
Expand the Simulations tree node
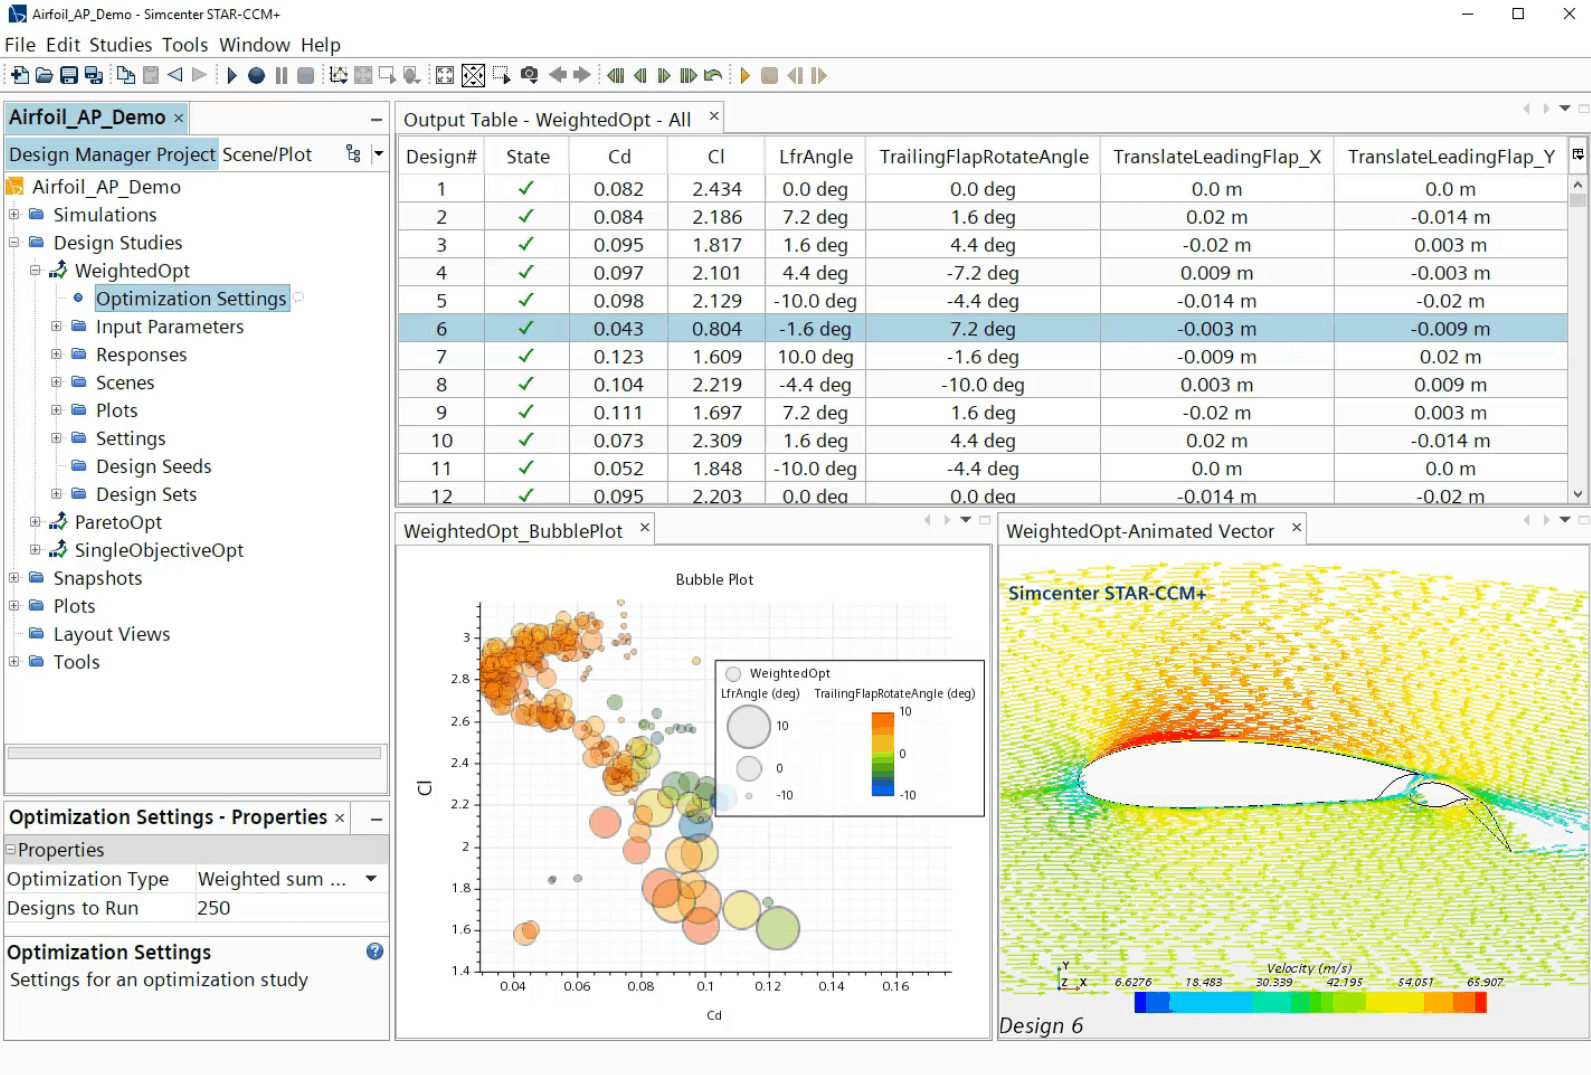[x=14, y=214]
